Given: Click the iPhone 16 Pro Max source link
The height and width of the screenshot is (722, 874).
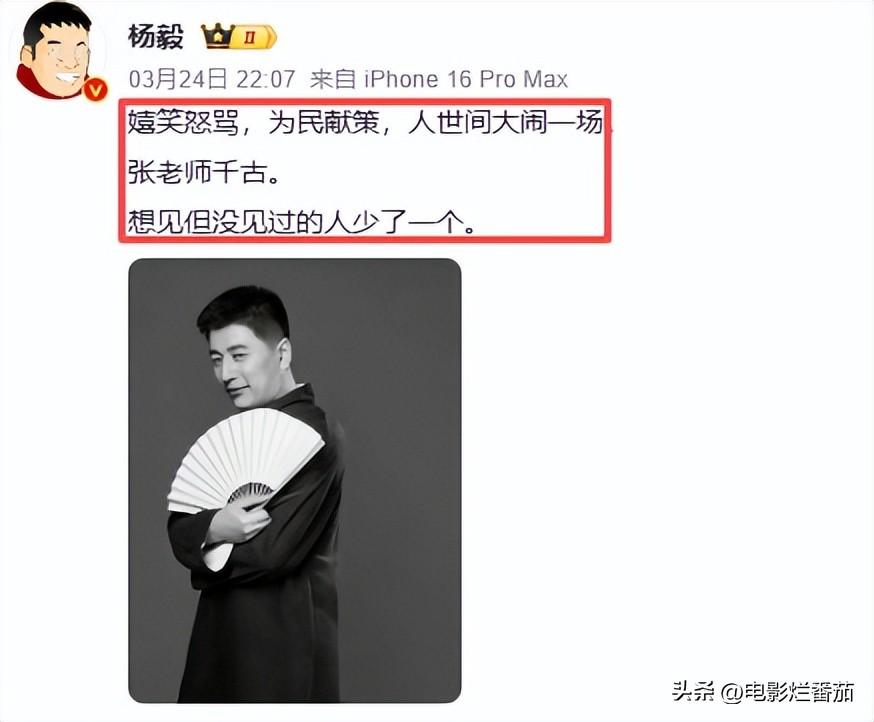Looking at the screenshot, I should 465,79.
